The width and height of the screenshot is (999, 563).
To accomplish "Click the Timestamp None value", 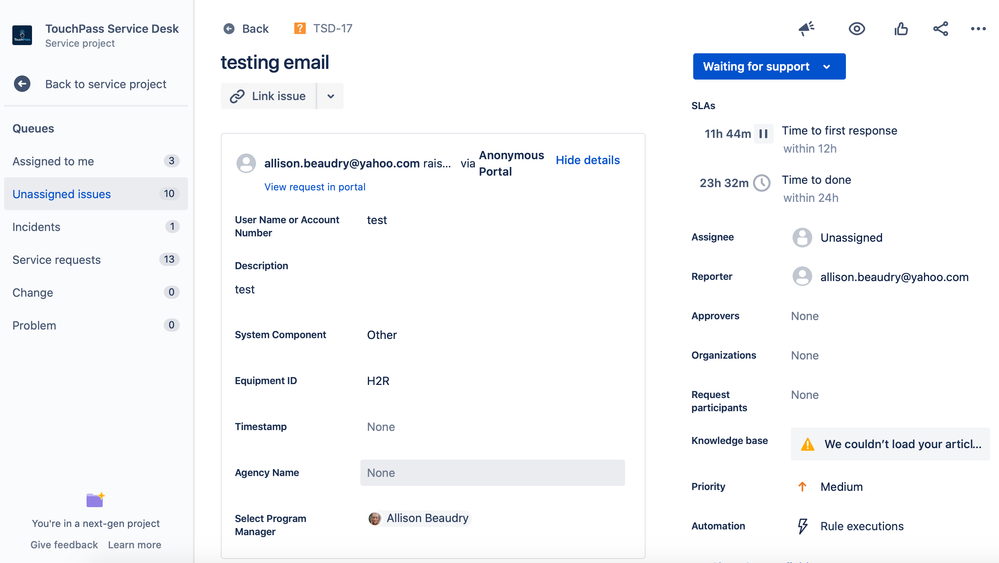I will [x=380, y=427].
